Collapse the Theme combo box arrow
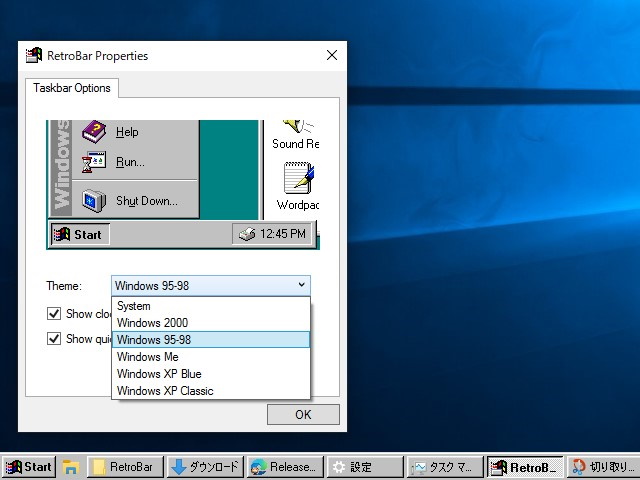 301,285
